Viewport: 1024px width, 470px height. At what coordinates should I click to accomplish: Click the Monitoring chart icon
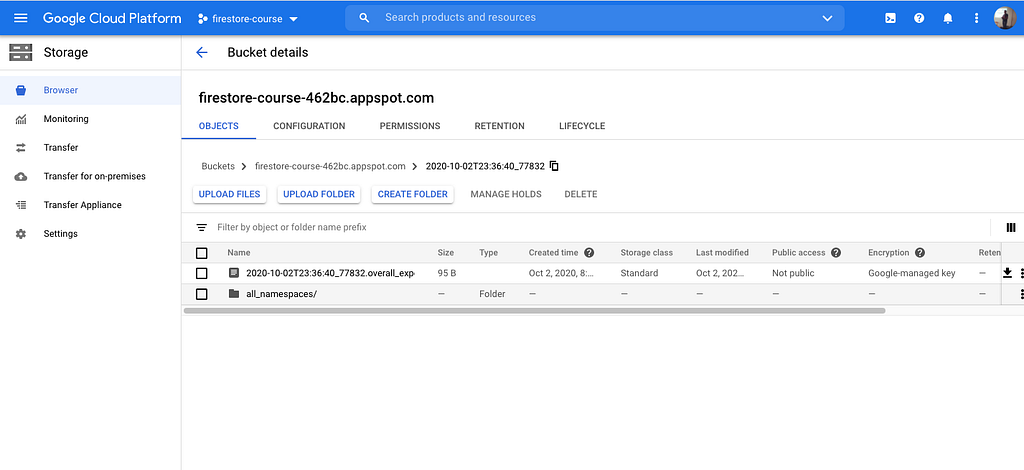(21, 119)
